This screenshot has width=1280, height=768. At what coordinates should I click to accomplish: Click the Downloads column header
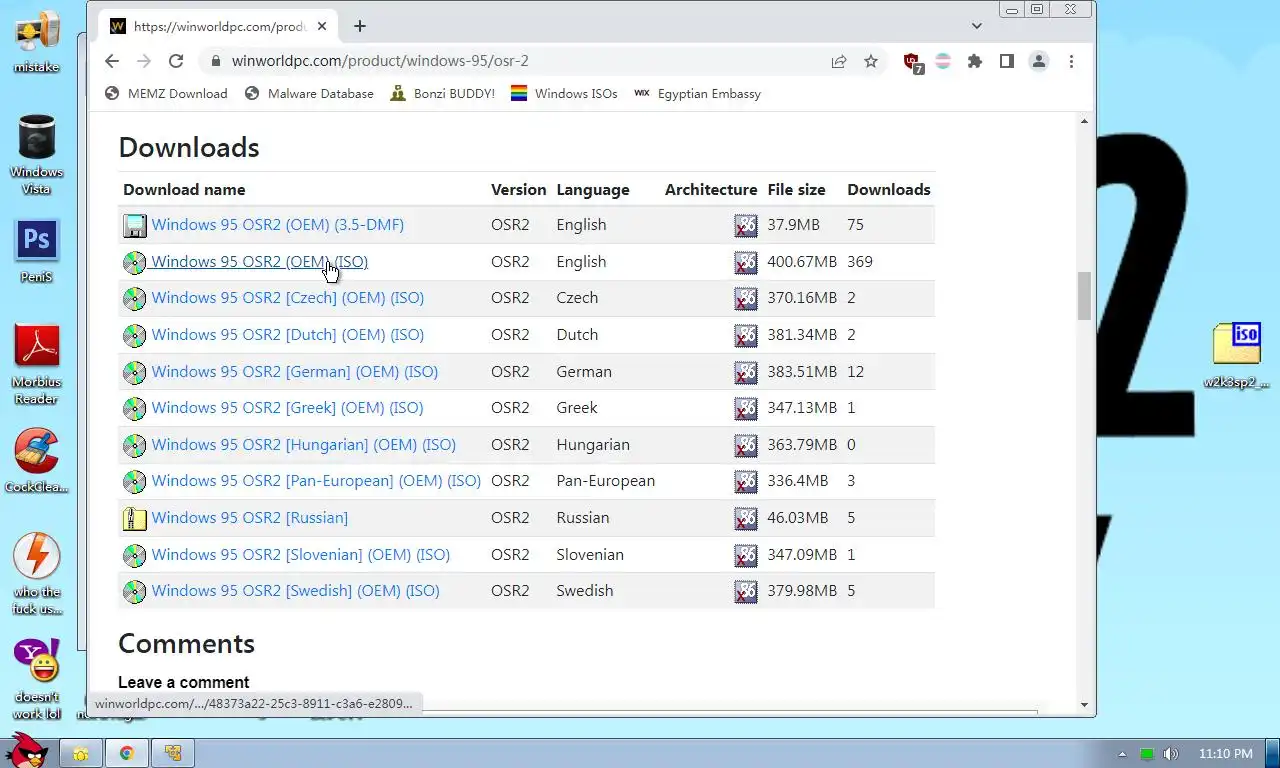889,189
